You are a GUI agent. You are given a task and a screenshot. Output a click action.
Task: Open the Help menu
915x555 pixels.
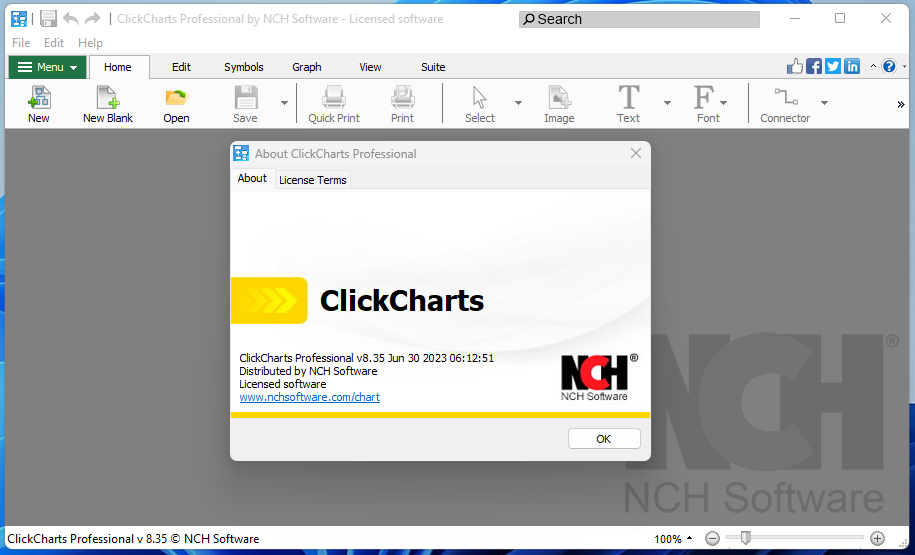point(90,43)
